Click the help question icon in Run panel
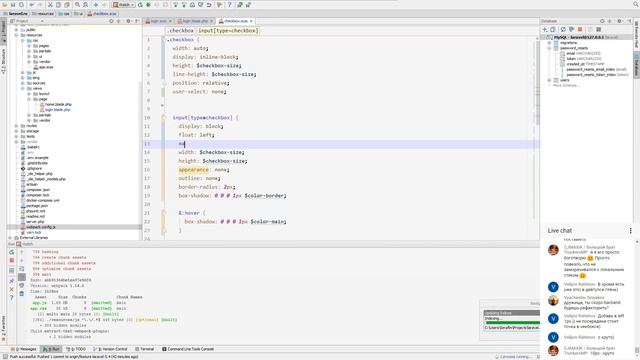 click(11, 298)
